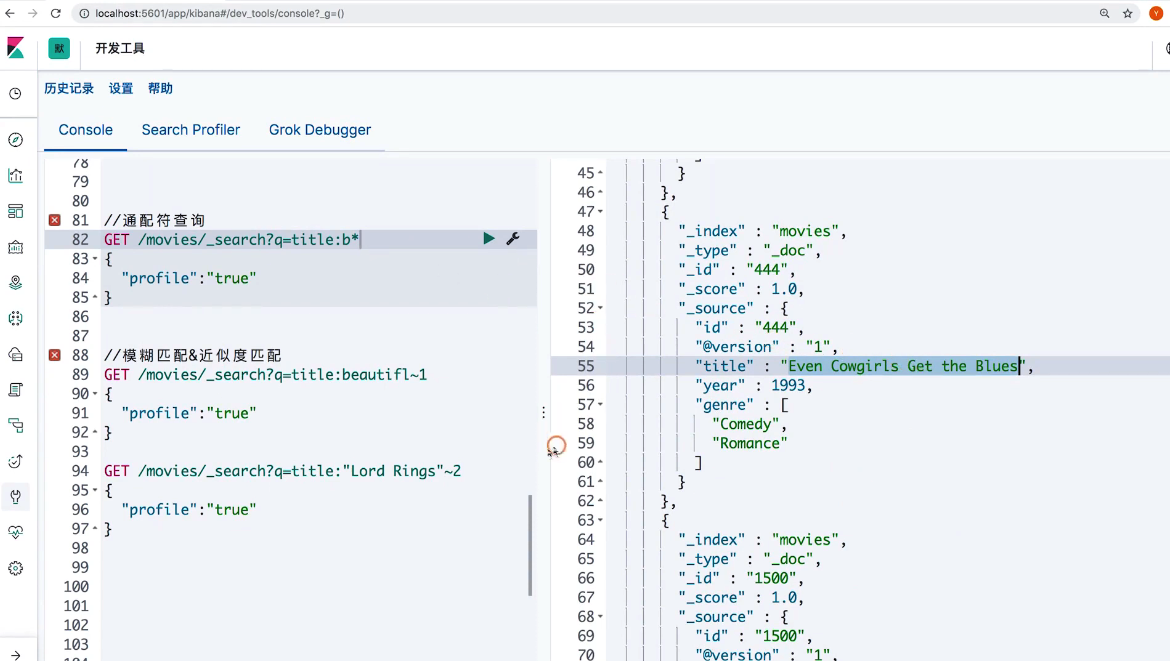Open the wrench options for the request
The image size is (1170, 661).
click(513, 239)
